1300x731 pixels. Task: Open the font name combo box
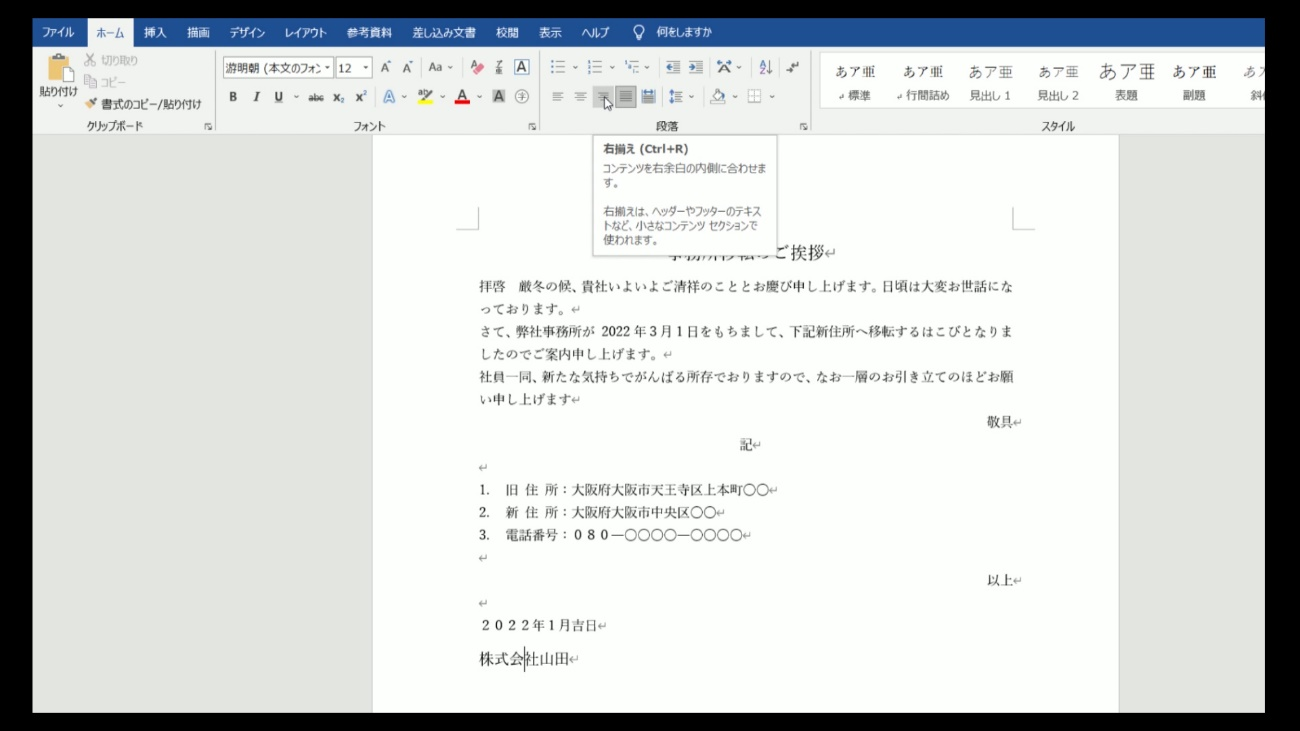[x=278, y=68]
